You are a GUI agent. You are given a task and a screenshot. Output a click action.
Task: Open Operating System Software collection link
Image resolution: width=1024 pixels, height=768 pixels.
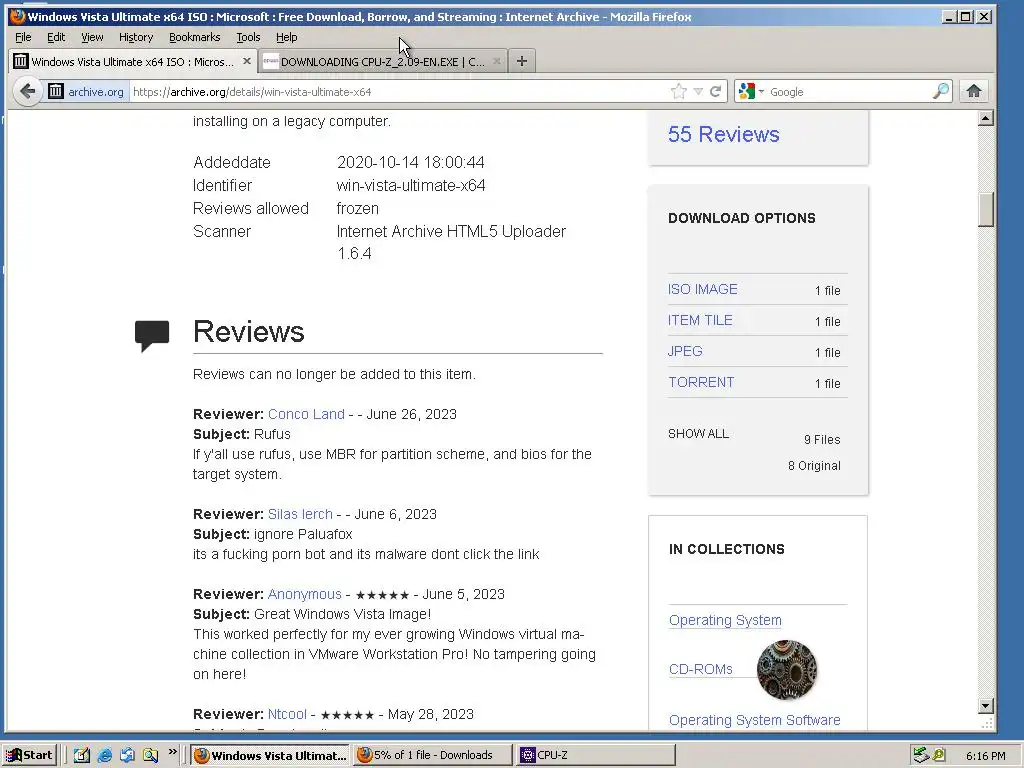tap(754, 720)
